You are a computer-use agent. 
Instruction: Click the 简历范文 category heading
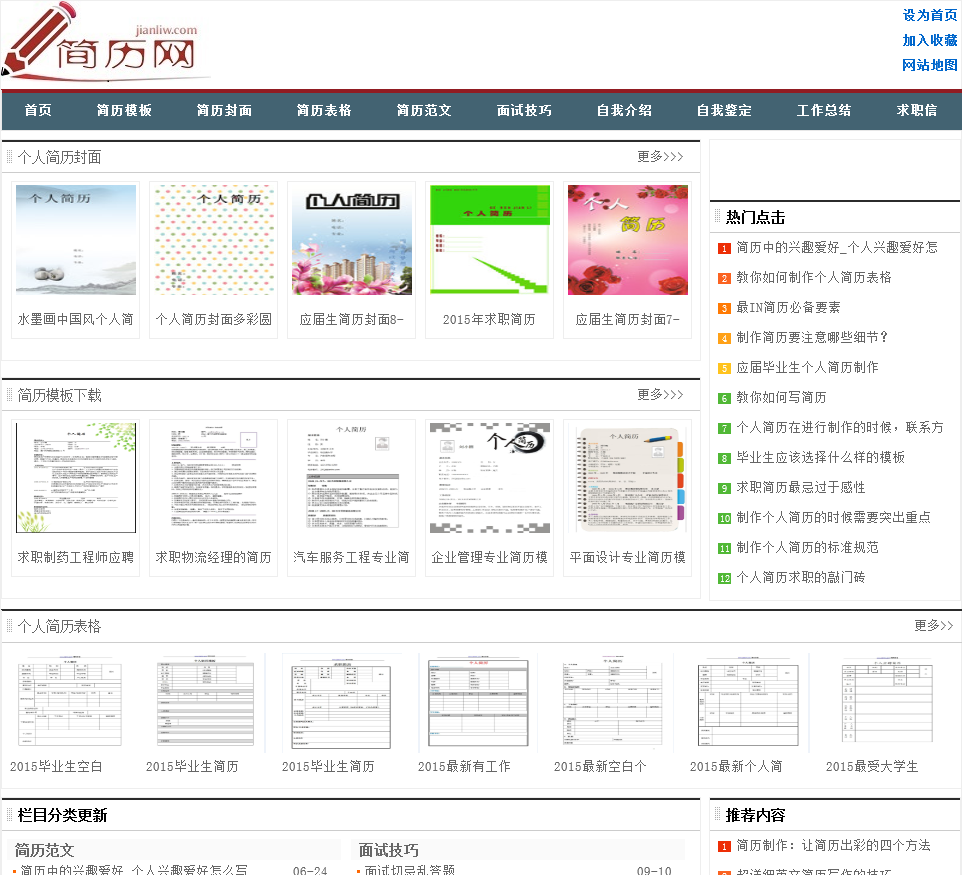44,850
